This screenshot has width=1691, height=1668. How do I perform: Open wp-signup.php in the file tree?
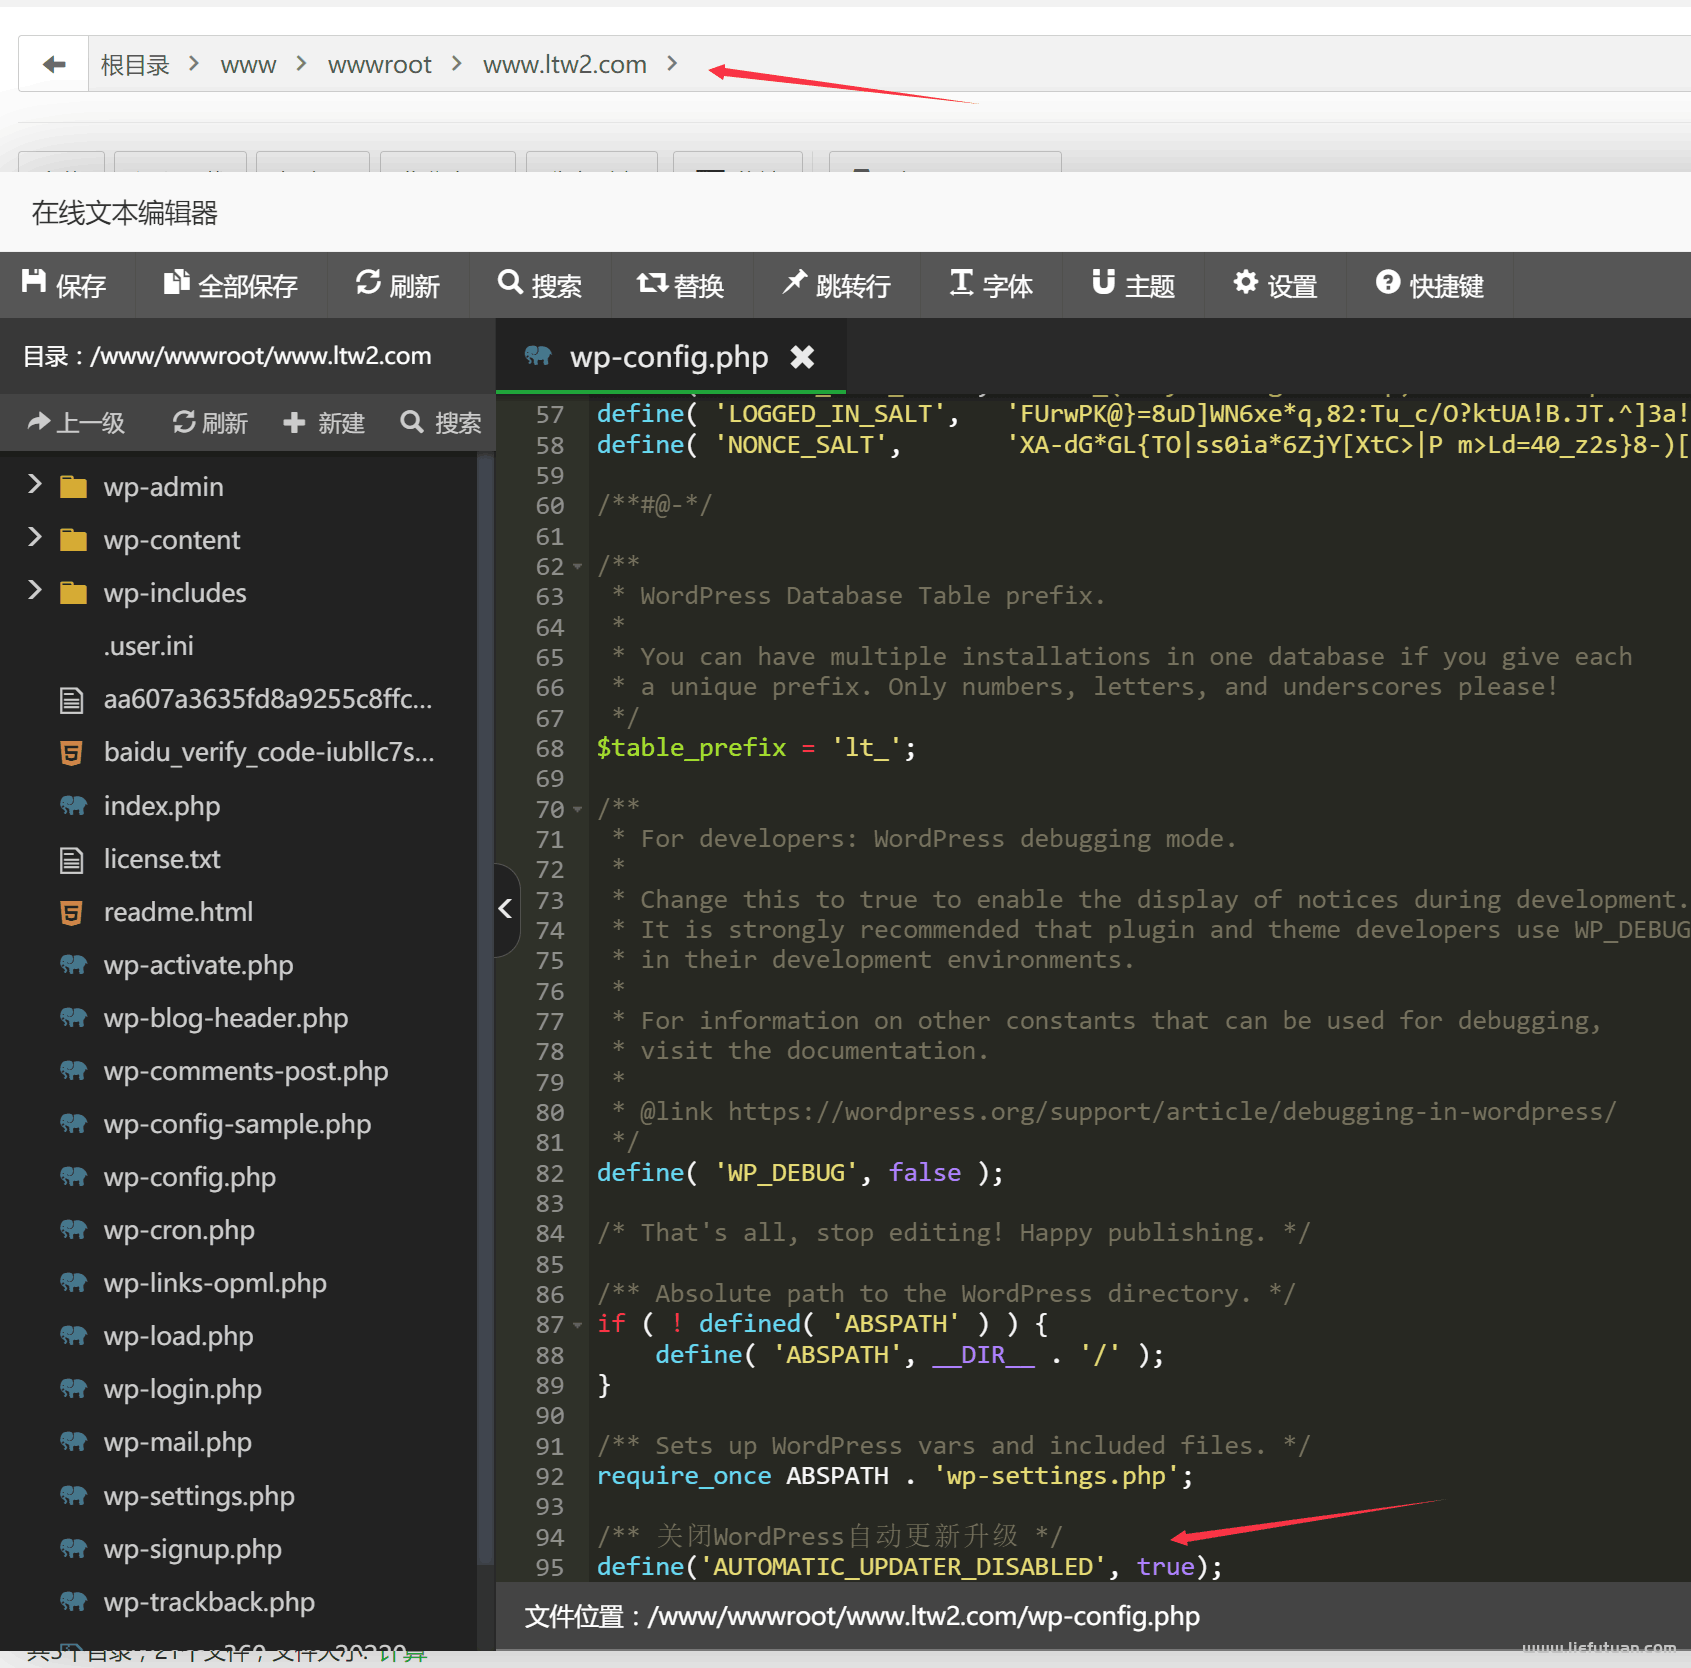point(193,1549)
